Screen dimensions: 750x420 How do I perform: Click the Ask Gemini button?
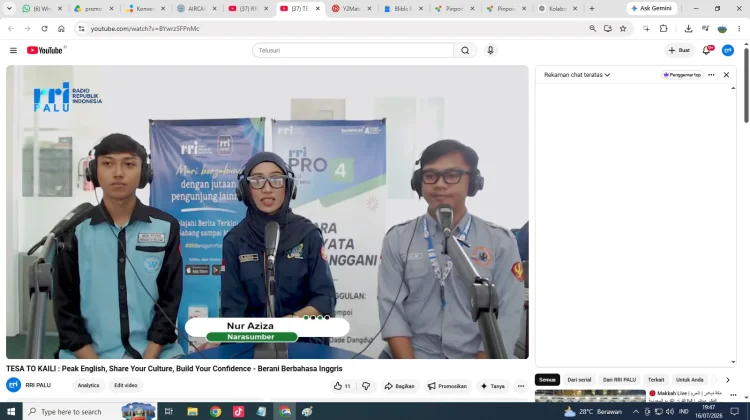(651, 9)
